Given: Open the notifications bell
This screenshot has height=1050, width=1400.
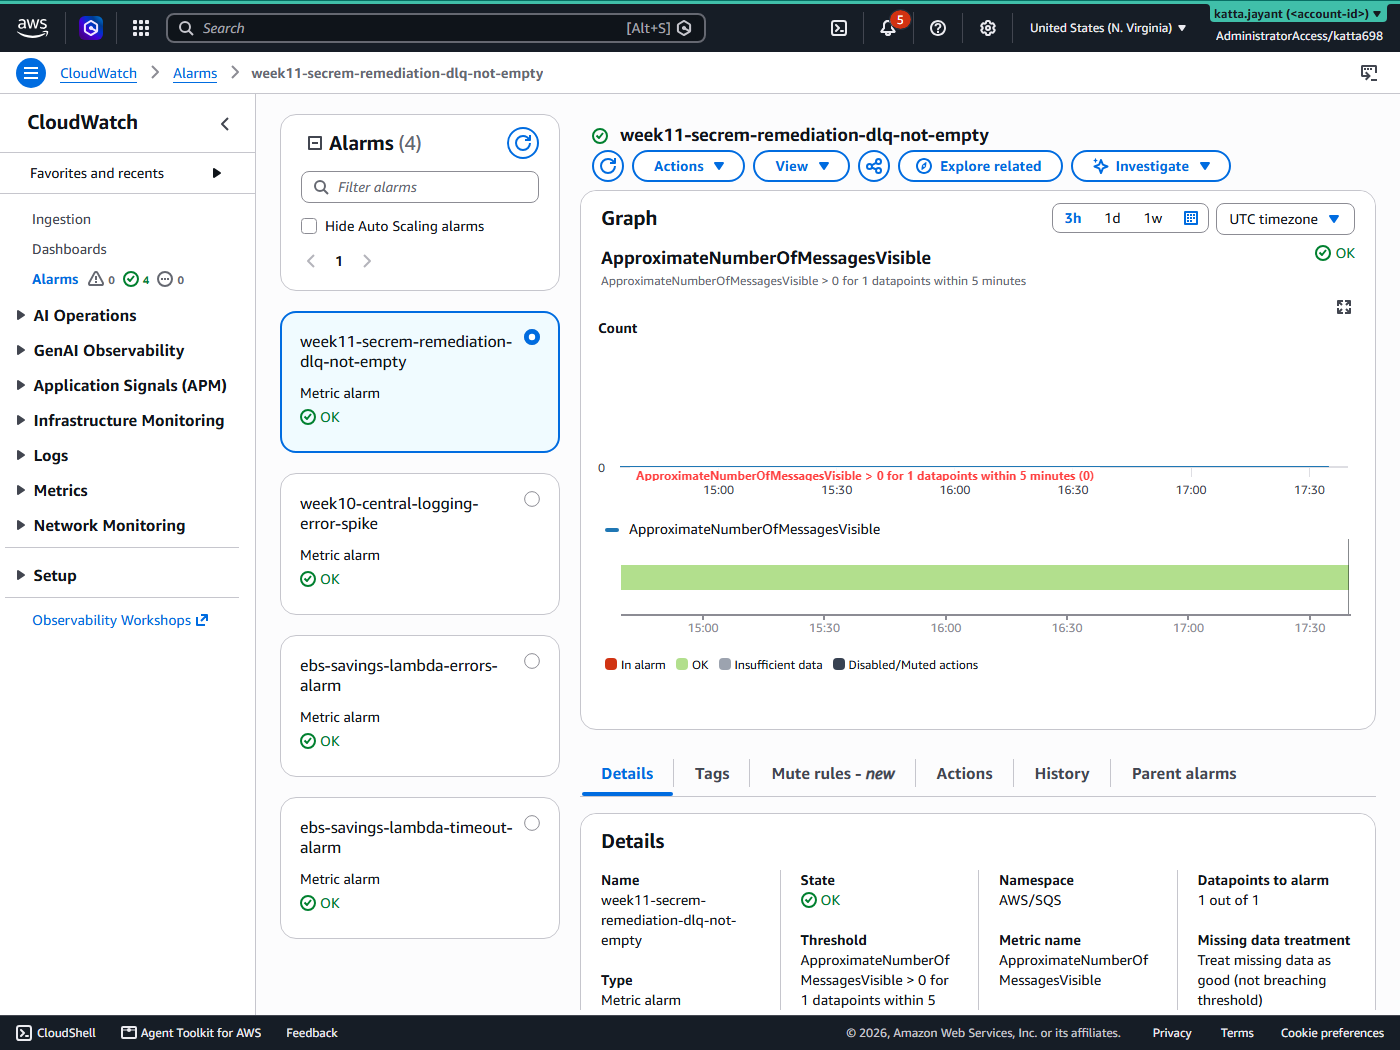Looking at the screenshot, I should pyautogui.click(x=888, y=28).
